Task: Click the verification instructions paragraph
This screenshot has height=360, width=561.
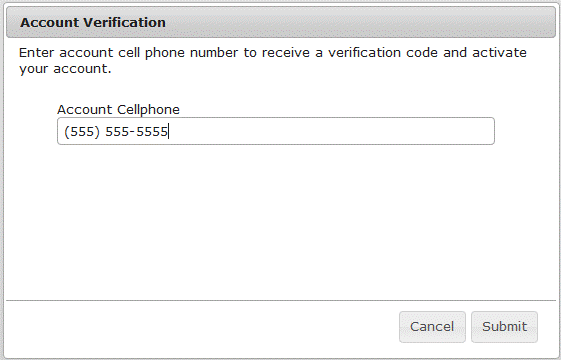Action: (x=273, y=60)
